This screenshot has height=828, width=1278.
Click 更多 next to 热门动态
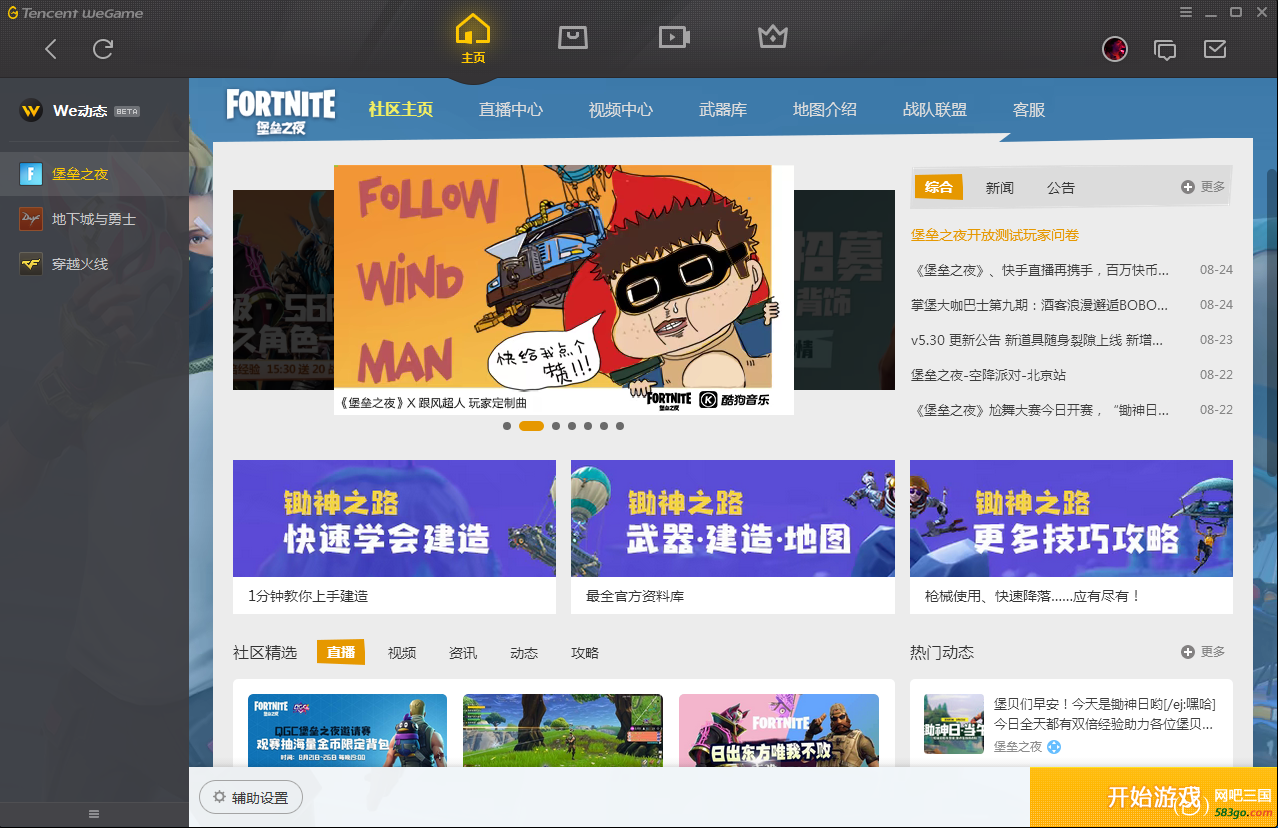tap(1203, 652)
